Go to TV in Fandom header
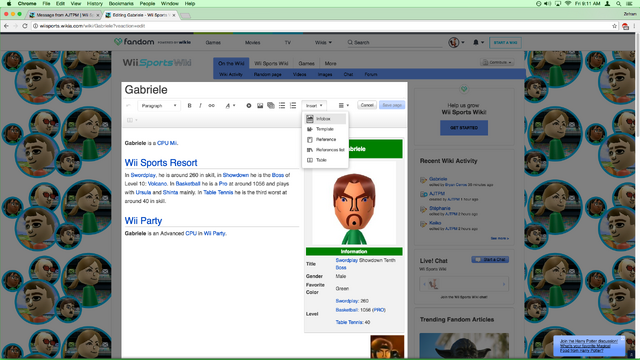Image resolution: width=640 pixels, height=360 pixels. click(288, 42)
